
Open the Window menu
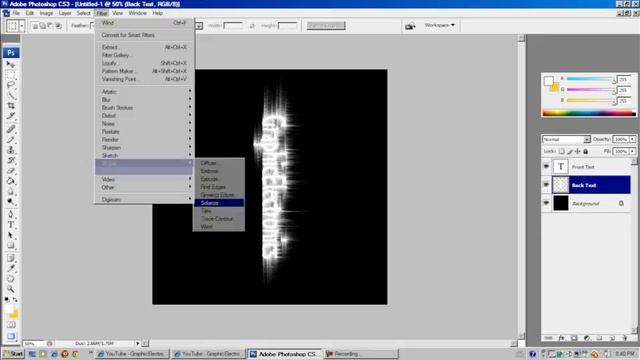[x=138, y=13]
